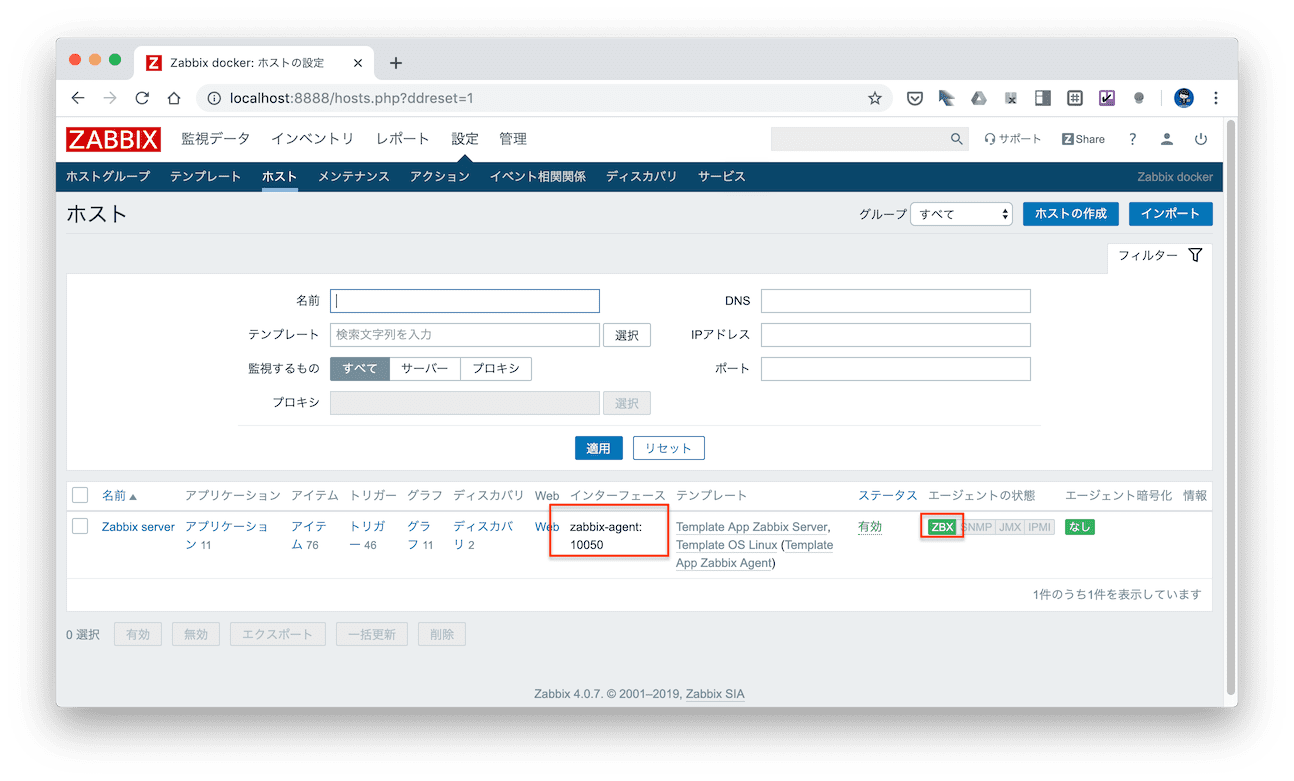Reset the filter with リセット button
Viewport: 1294px width, 781px height.
(669, 448)
